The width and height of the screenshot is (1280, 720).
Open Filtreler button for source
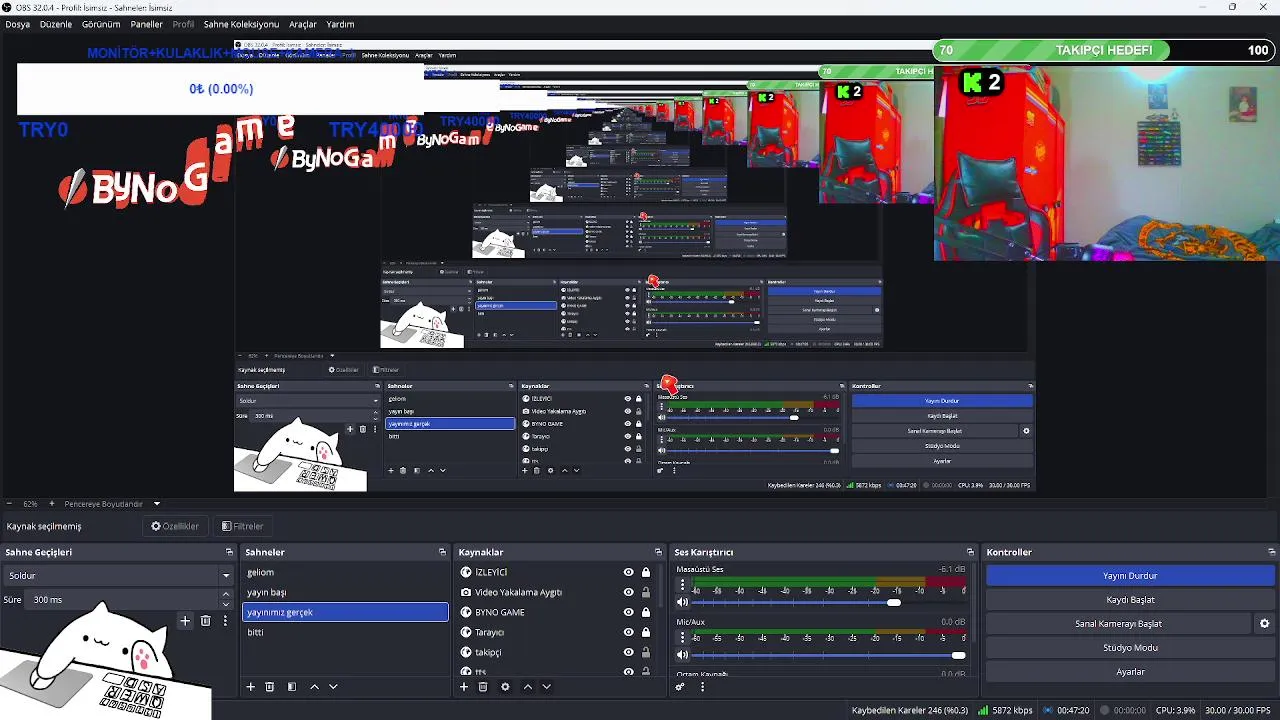(243, 526)
